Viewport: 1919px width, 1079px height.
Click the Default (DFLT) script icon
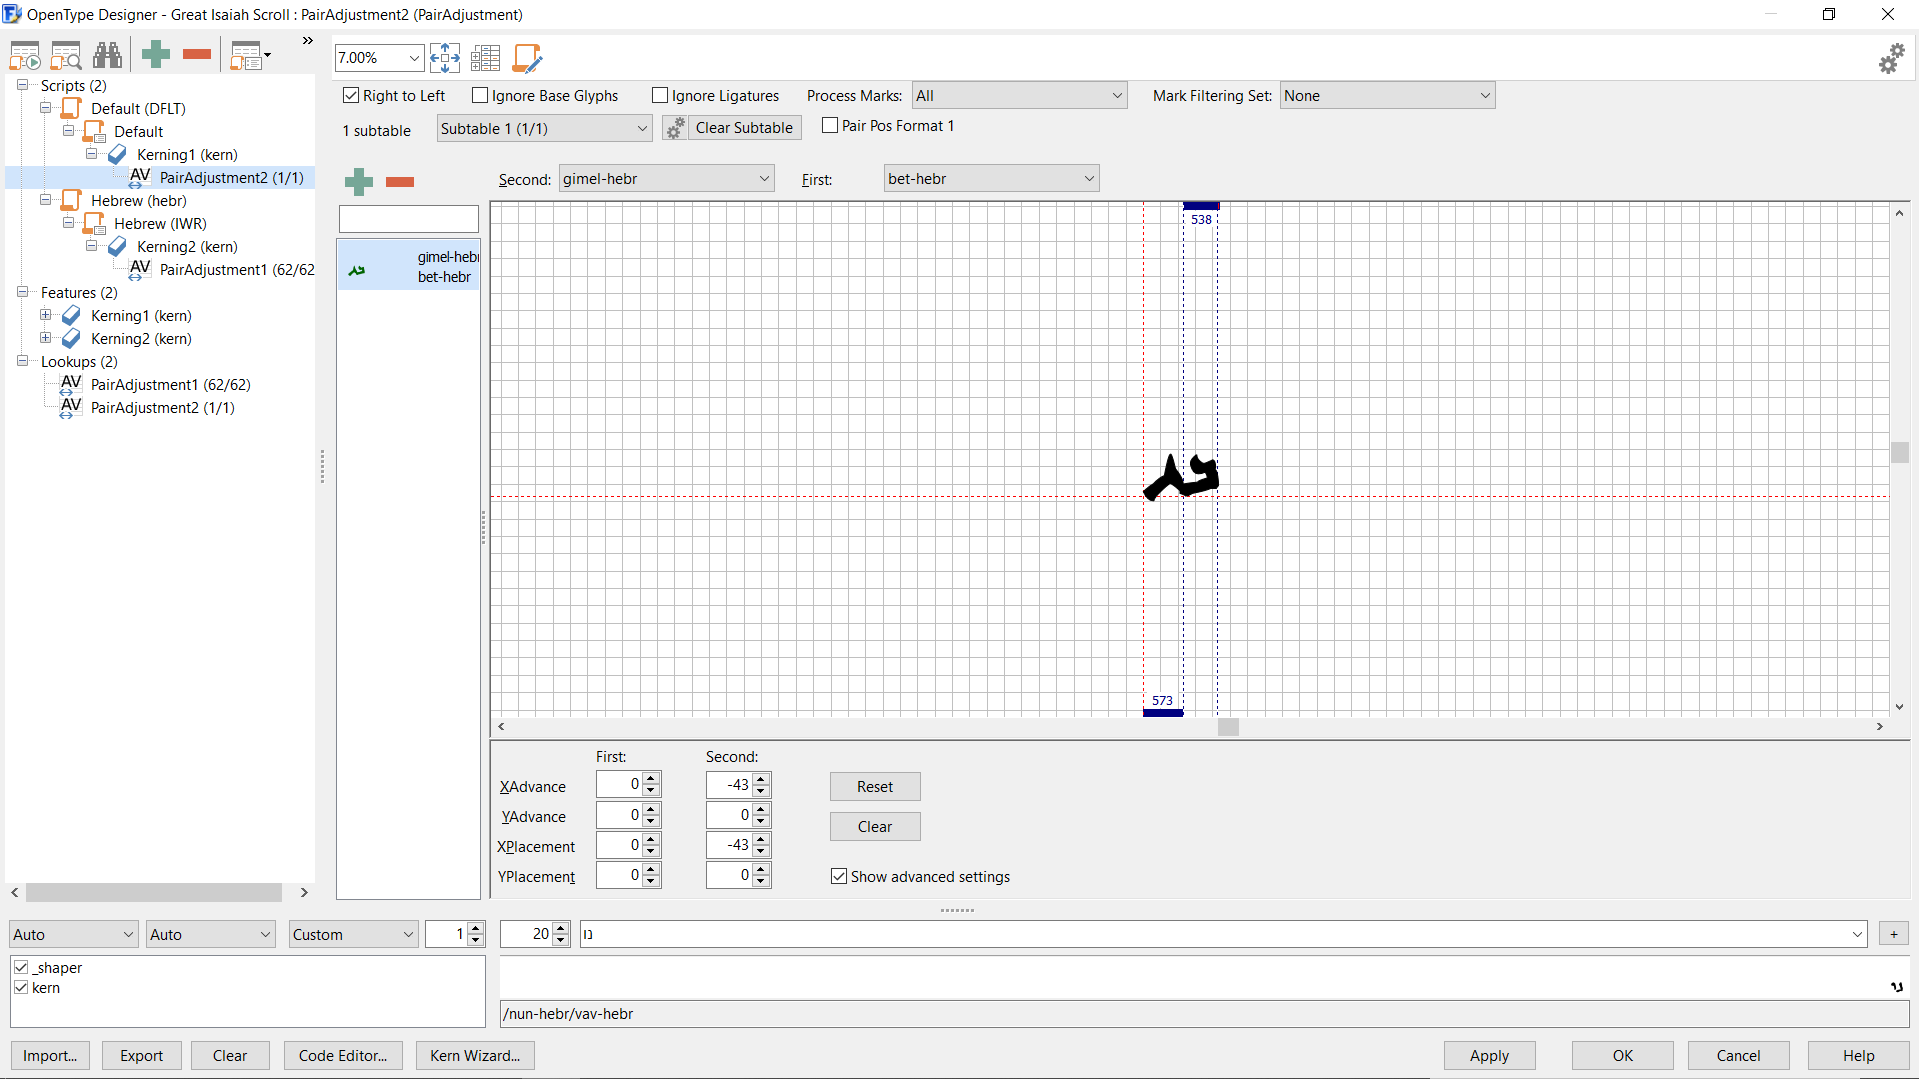(71, 108)
